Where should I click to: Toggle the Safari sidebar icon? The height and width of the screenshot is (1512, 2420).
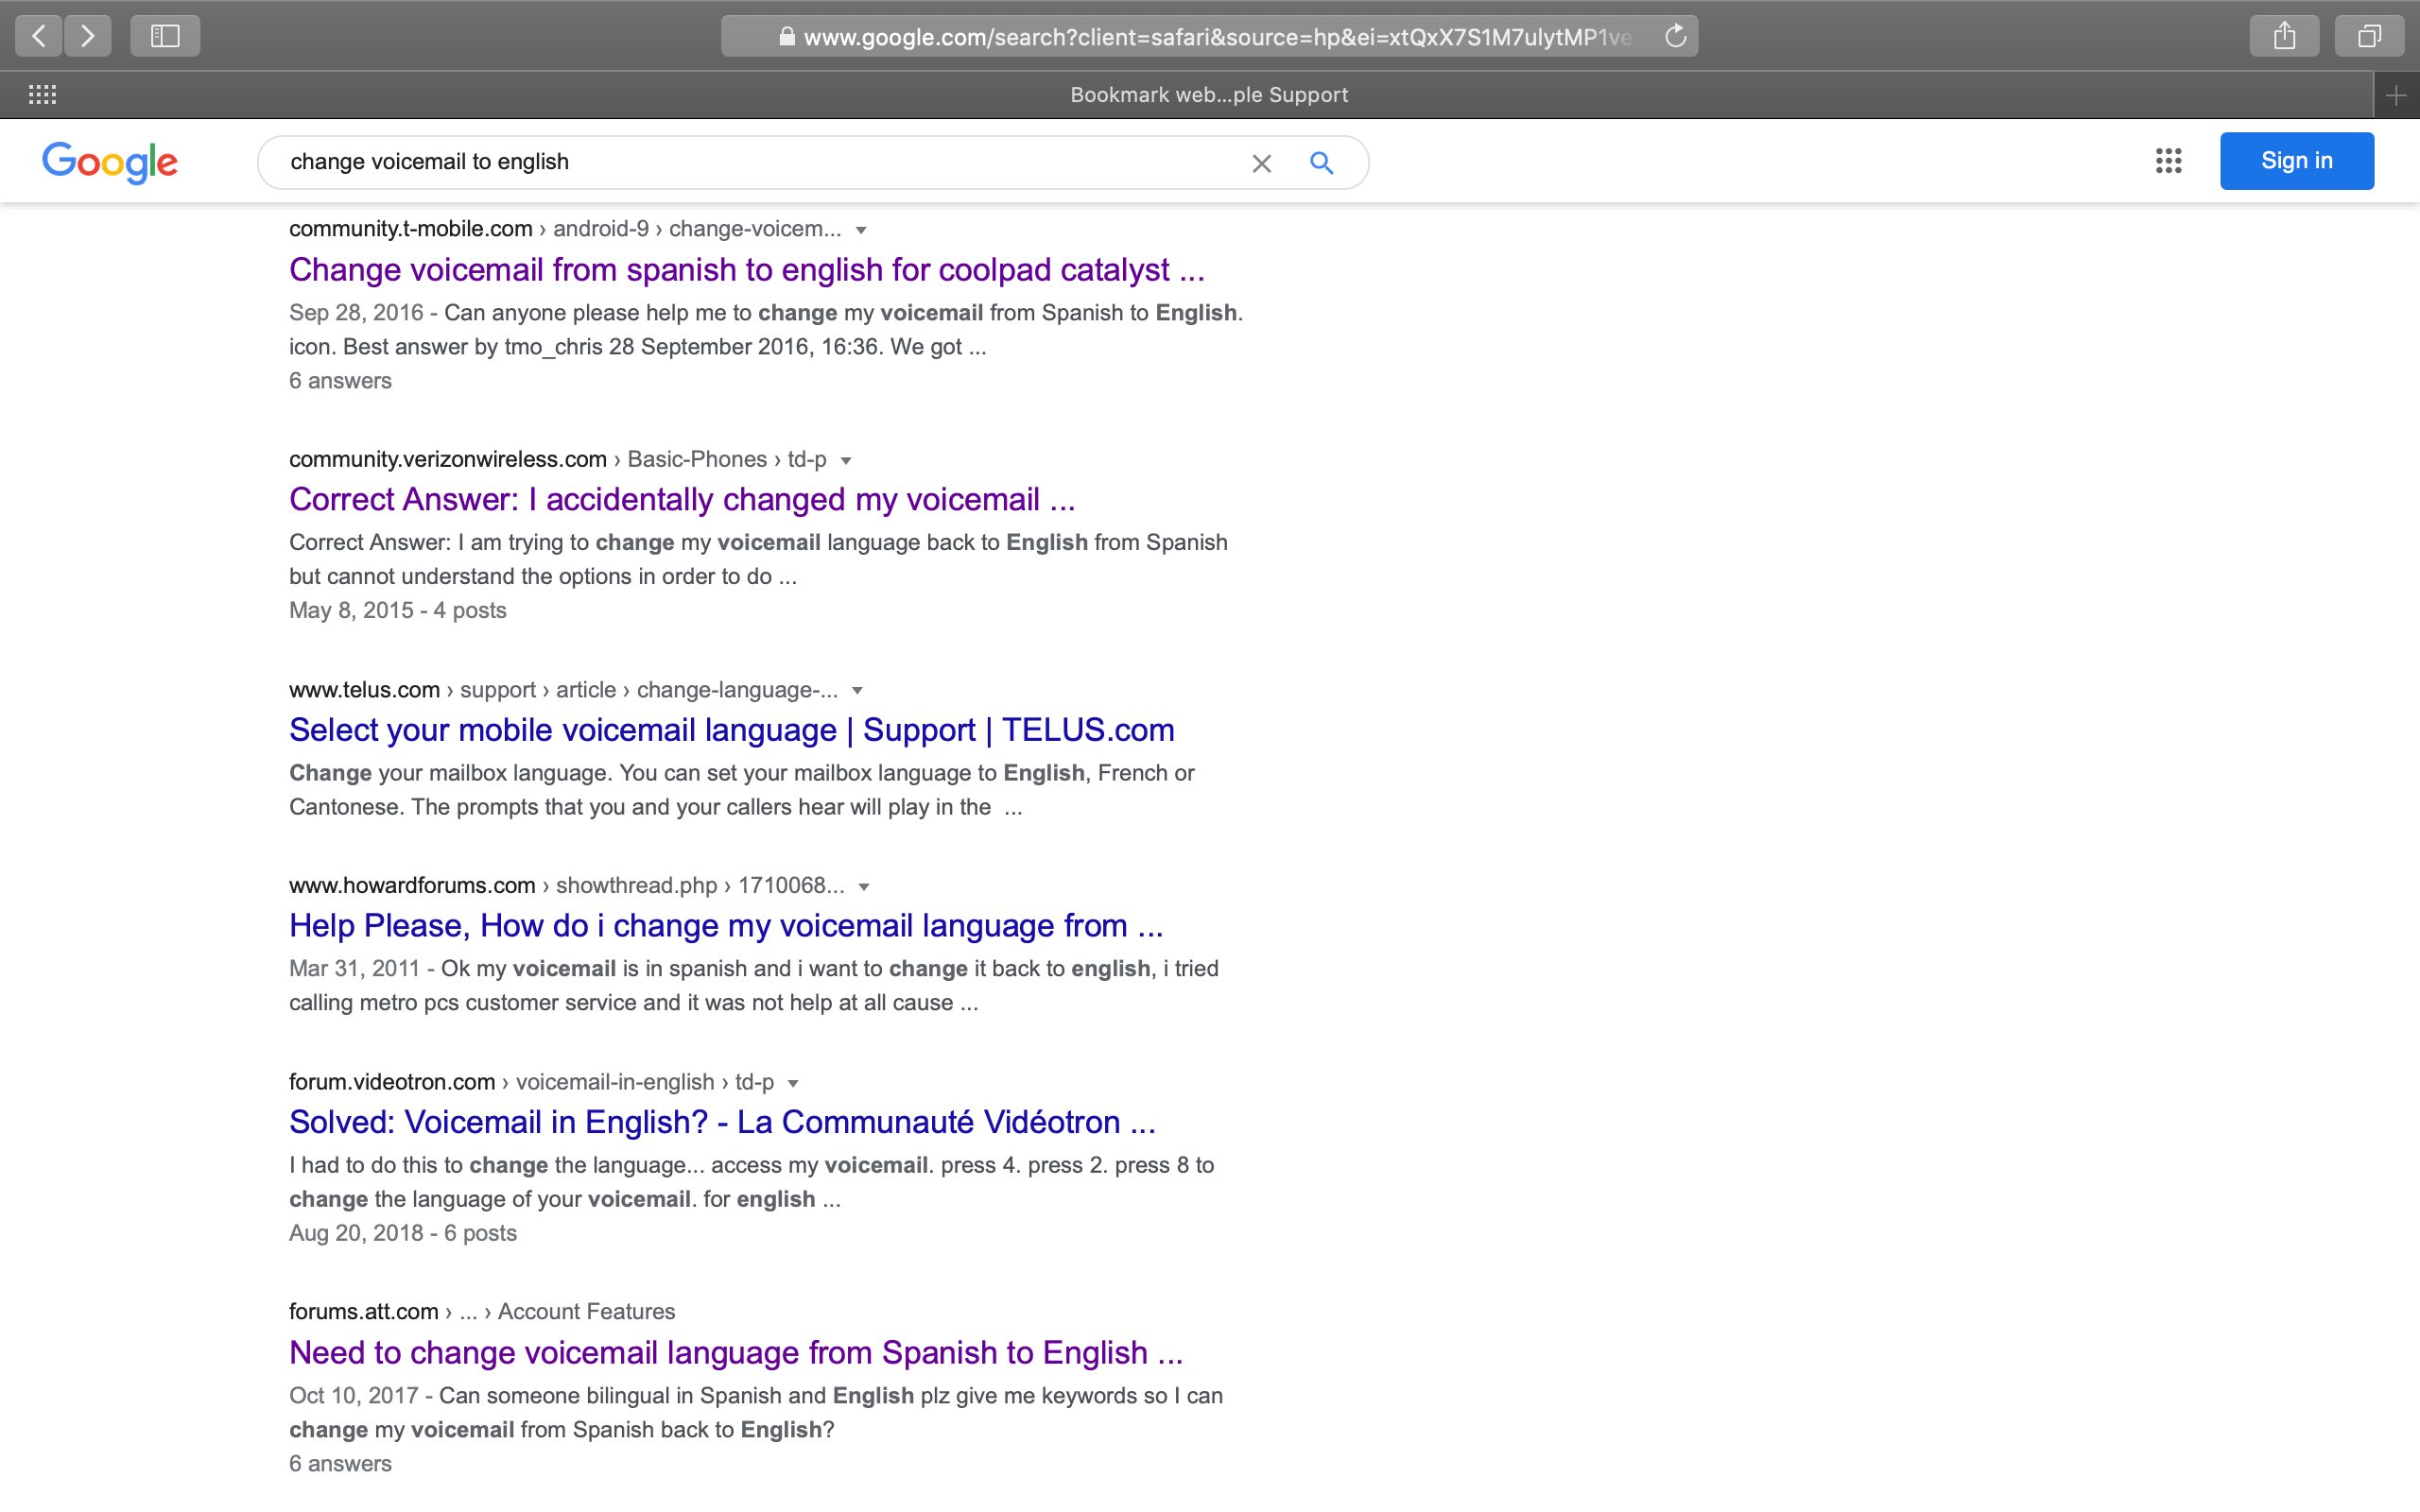click(165, 36)
